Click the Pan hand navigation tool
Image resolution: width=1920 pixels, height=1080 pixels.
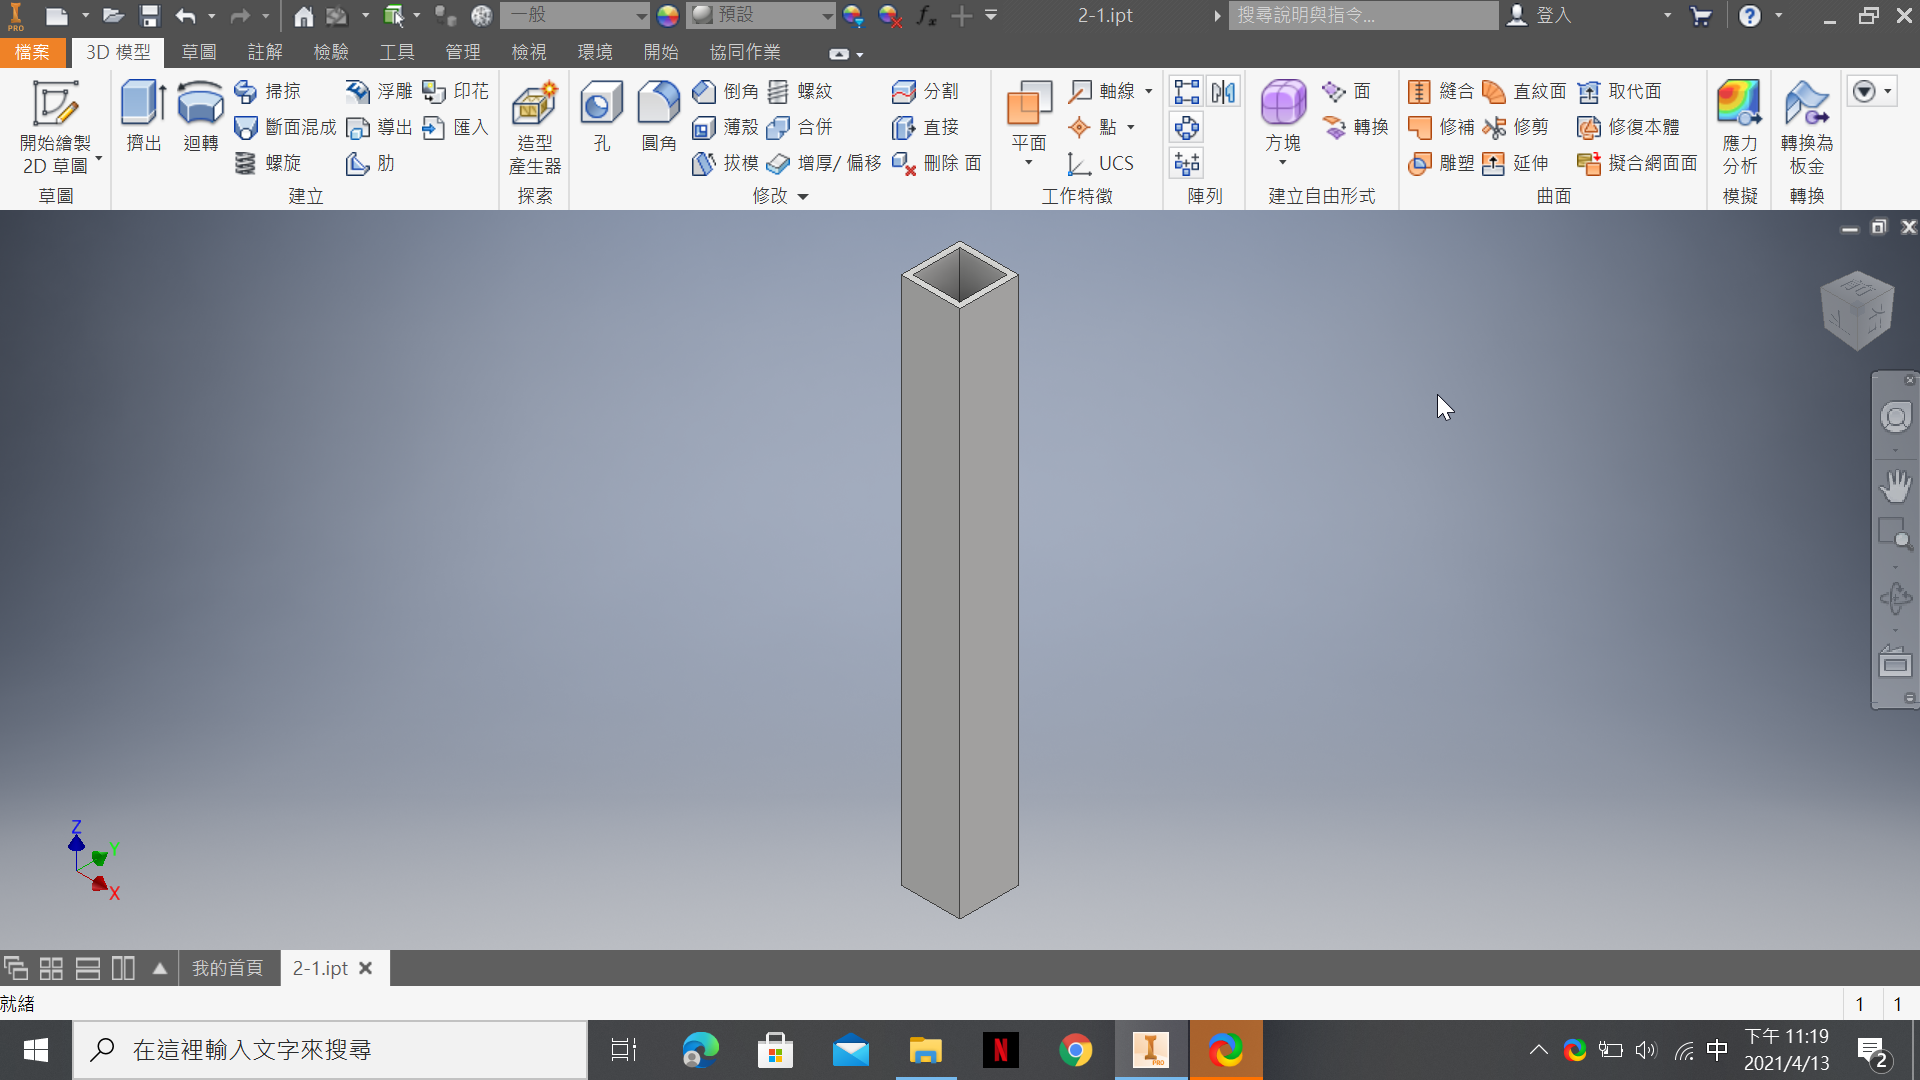[x=1895, y=486]
